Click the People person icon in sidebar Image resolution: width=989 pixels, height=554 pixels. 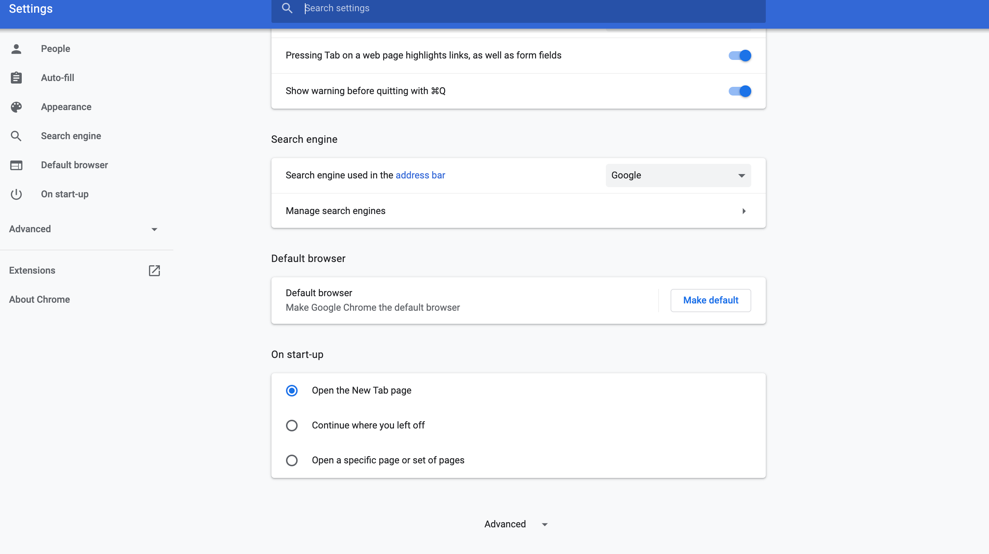(16, 49)
